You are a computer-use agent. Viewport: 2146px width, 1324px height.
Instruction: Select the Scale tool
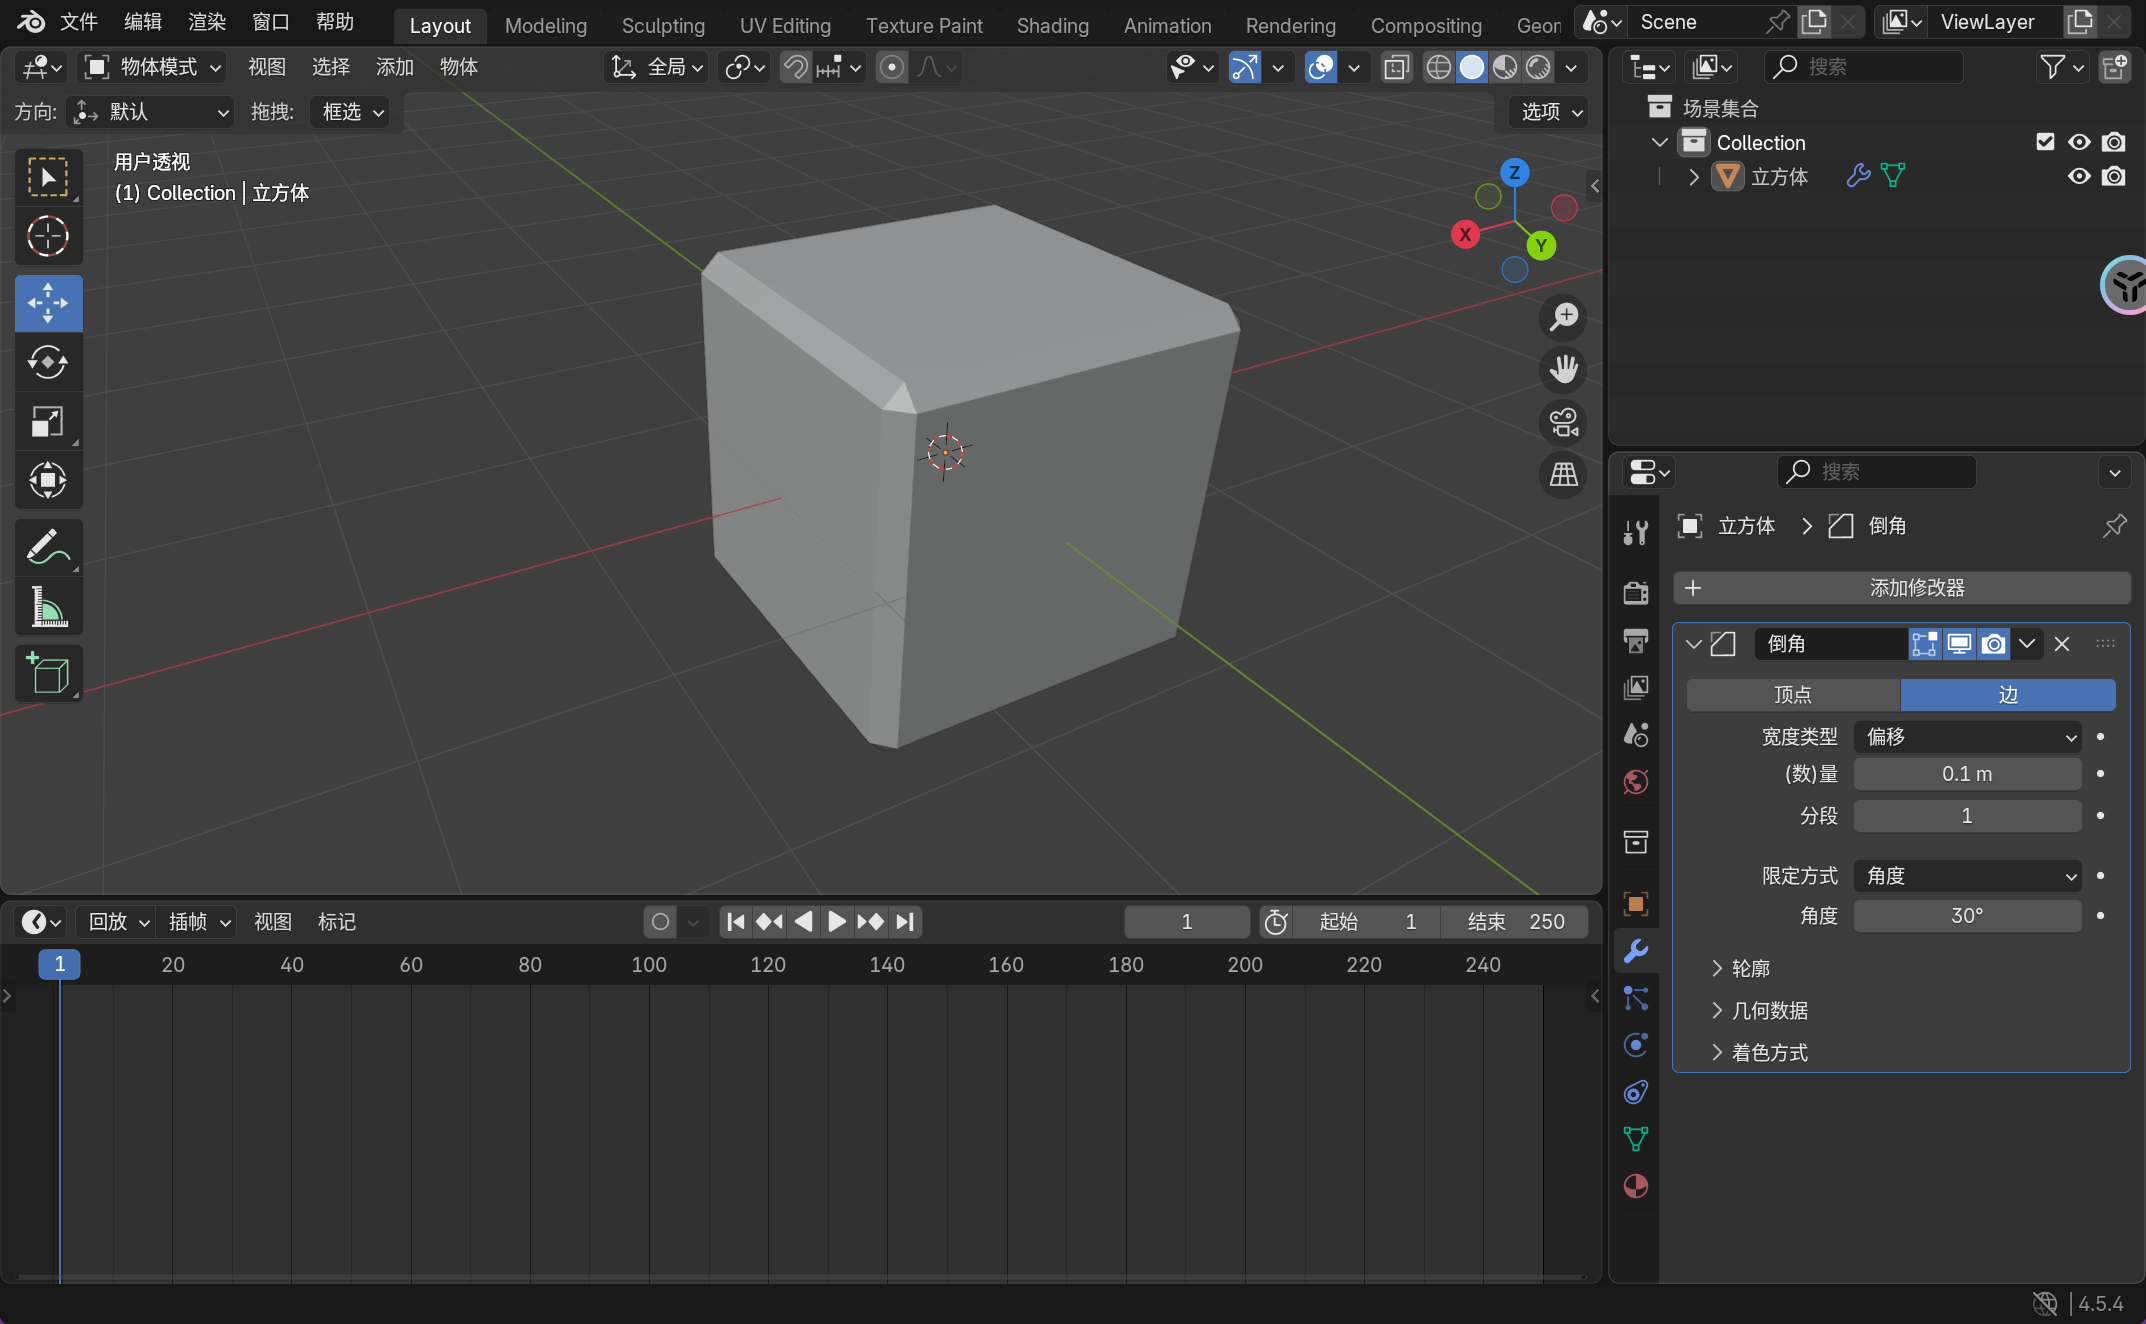[x=48, y=422]
